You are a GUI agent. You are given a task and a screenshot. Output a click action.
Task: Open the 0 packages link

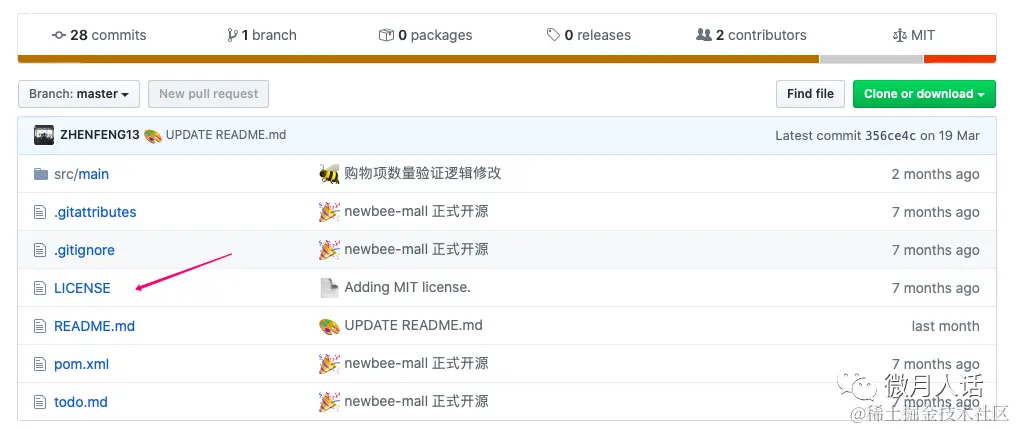click(x=426, y=35)
